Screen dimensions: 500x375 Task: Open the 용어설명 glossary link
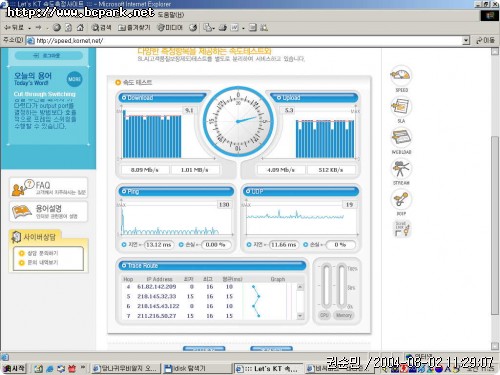click(x=49, y=212)
